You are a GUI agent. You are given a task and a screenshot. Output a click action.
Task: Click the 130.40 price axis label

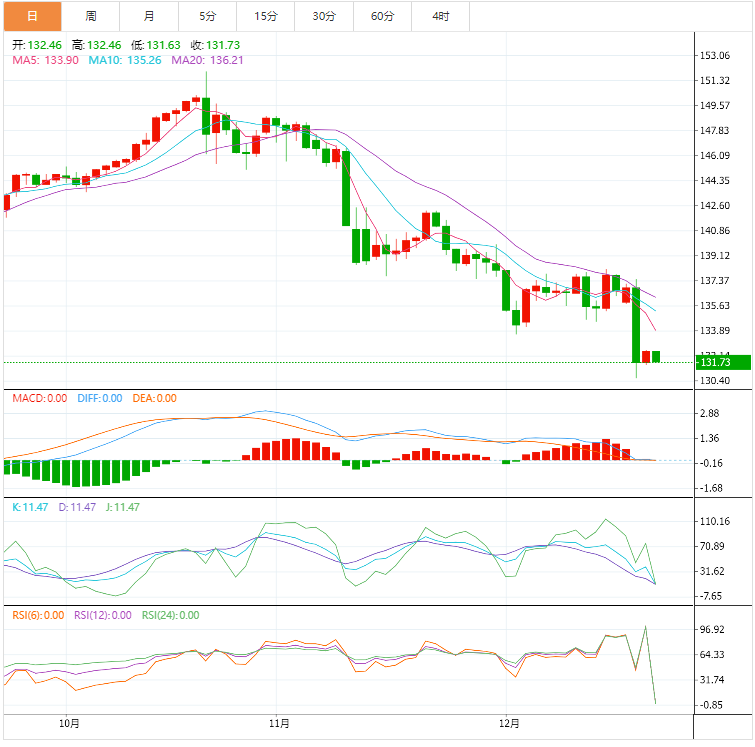coord(715,380)
